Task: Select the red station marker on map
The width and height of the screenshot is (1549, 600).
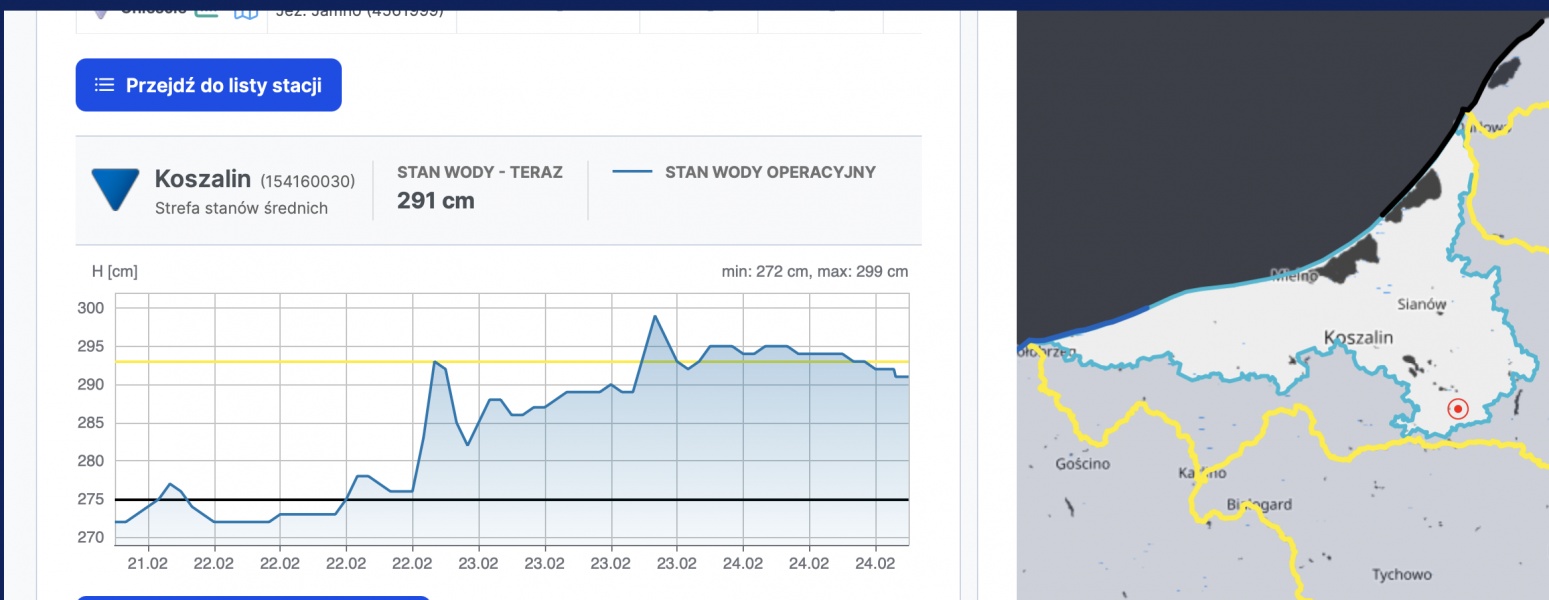Action: 1458,409
